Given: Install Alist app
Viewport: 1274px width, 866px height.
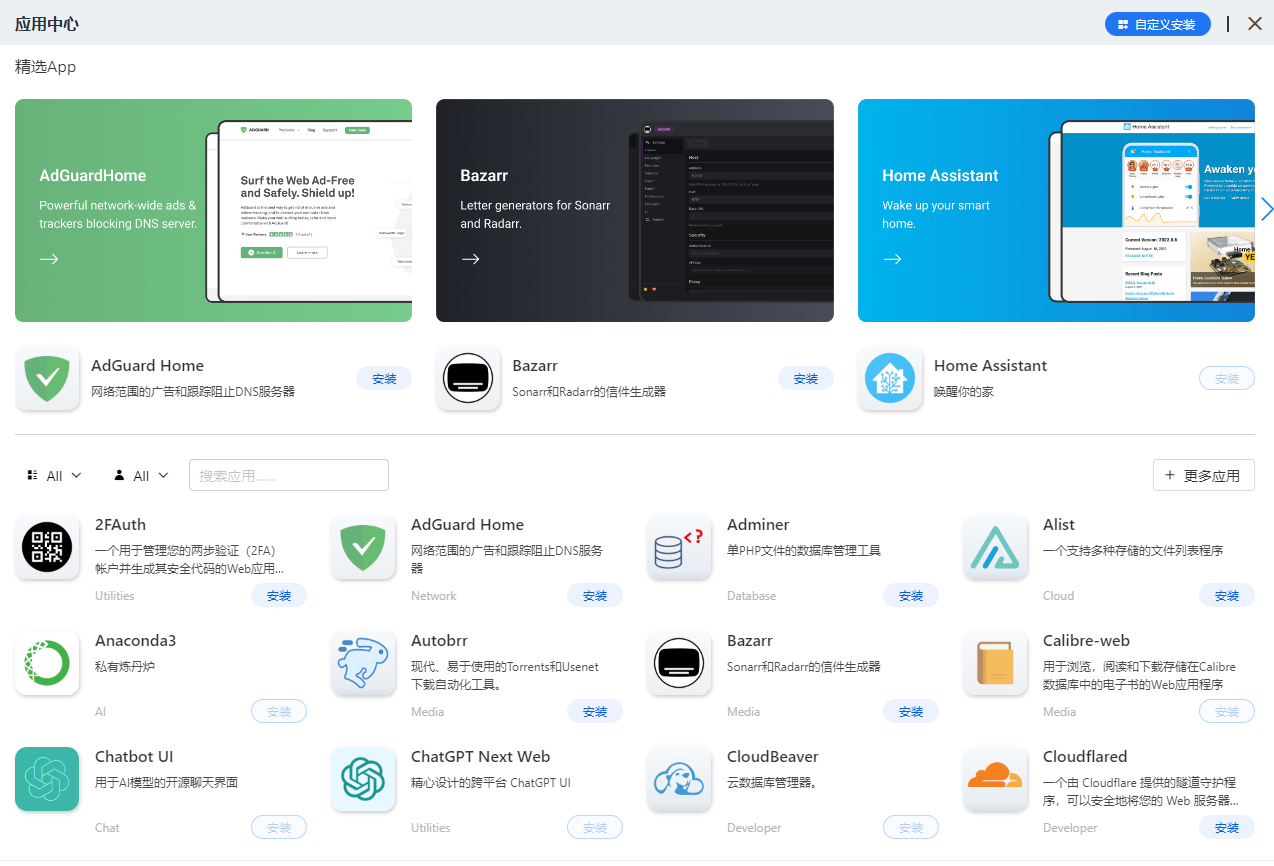Looking at the screenshot, I should [x=1227, y=595].
